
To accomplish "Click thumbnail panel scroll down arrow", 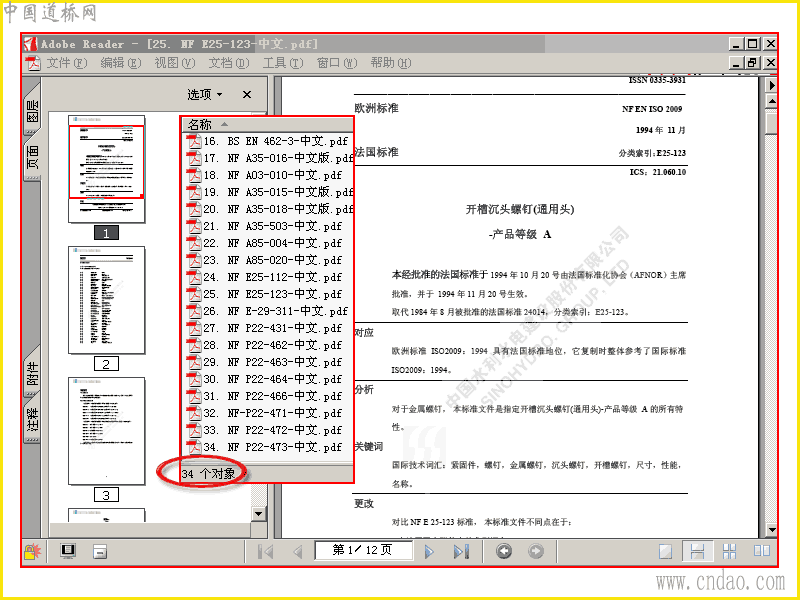I will tap(259, 514).
